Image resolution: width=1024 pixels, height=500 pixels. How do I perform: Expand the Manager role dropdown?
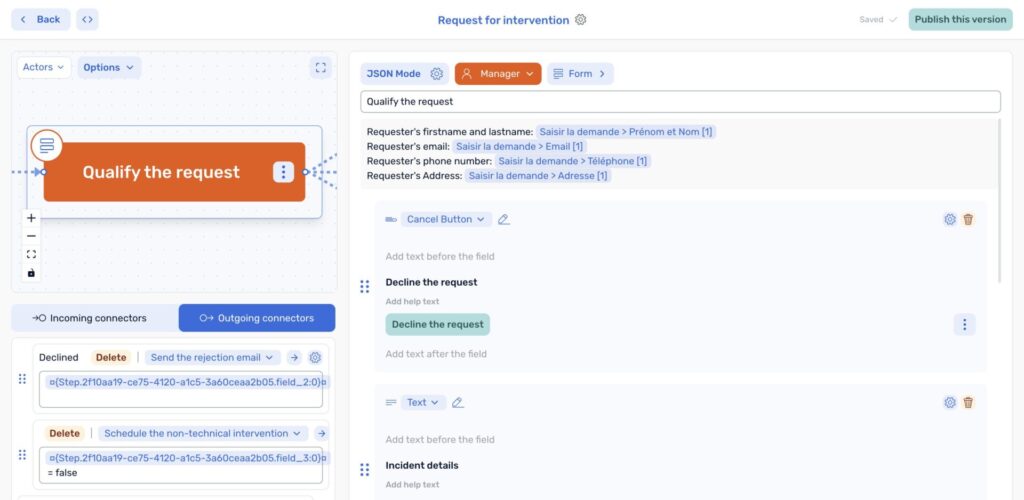pos(498,74)
